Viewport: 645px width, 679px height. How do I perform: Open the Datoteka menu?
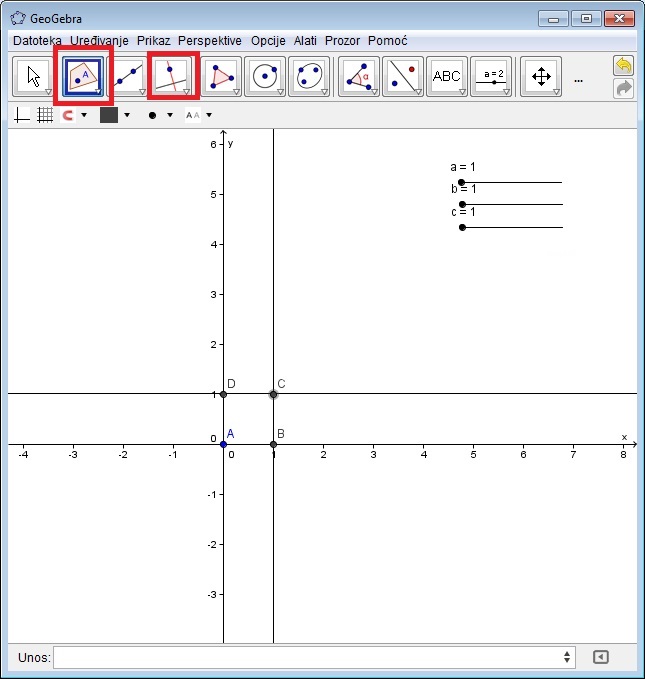coord(37,41)
